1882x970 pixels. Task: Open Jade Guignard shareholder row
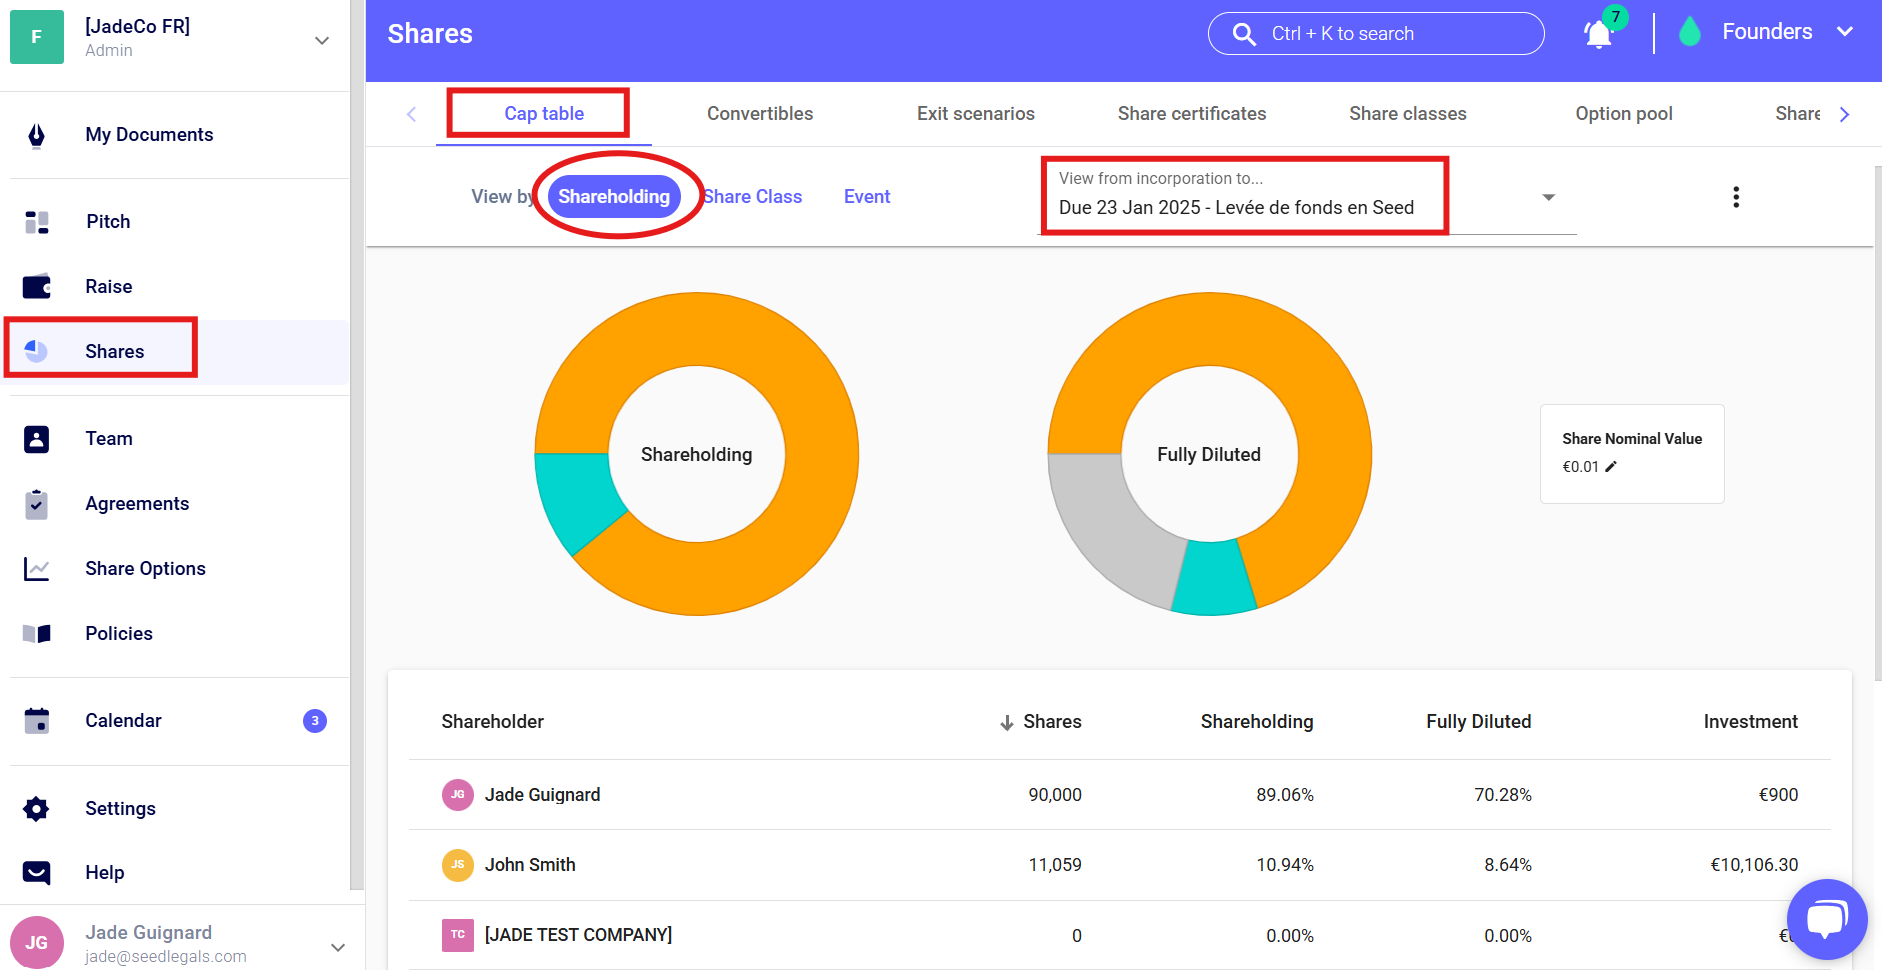[x=542, y=795]
